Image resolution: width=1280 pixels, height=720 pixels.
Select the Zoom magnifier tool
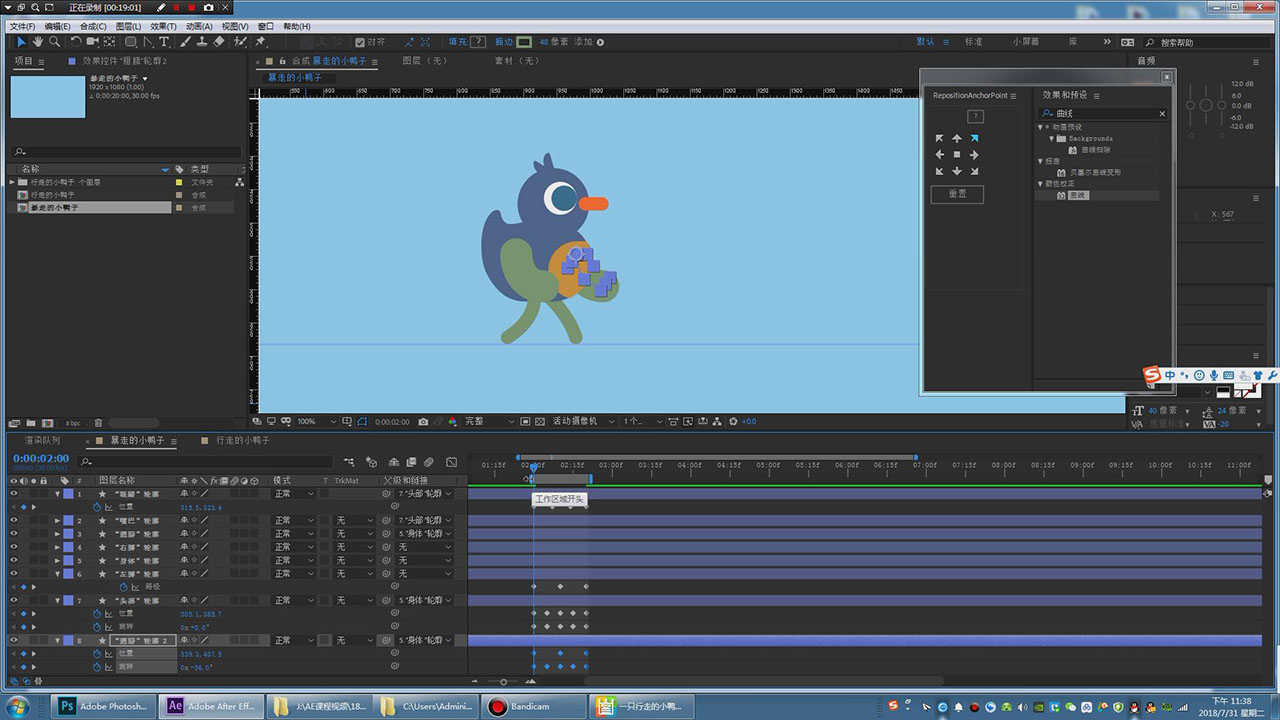pyautogui.click(x=55, y=42)
